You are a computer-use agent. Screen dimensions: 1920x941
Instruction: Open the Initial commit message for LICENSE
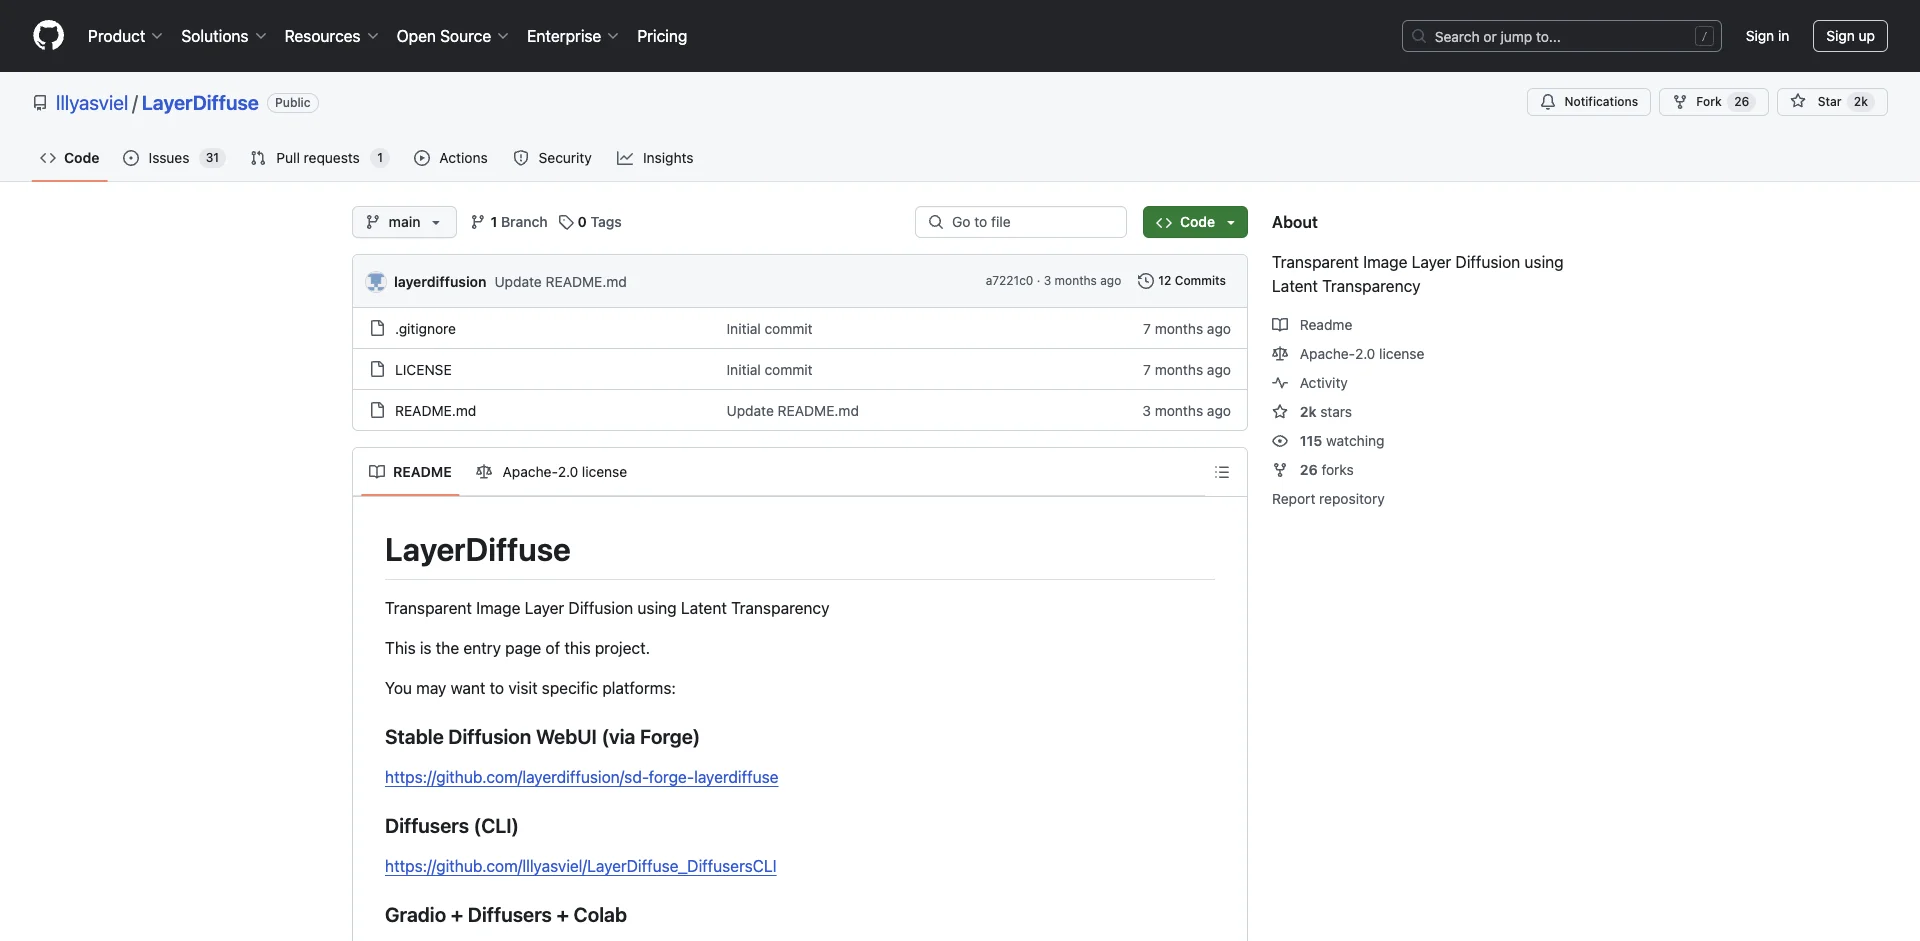coord(769,370)
